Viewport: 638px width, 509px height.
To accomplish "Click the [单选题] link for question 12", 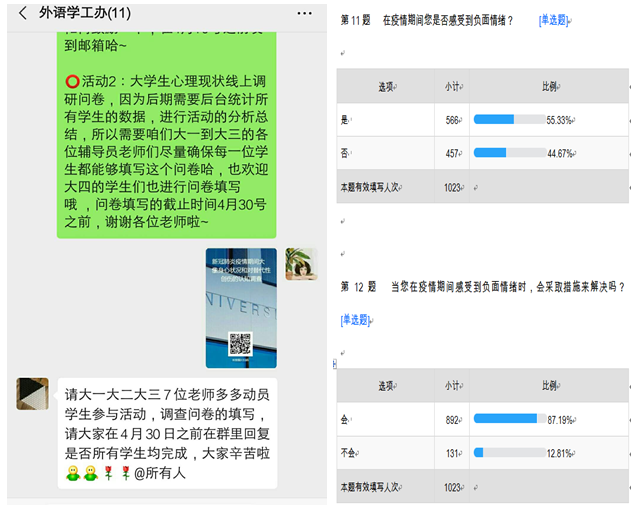I will tap(354, 320).
